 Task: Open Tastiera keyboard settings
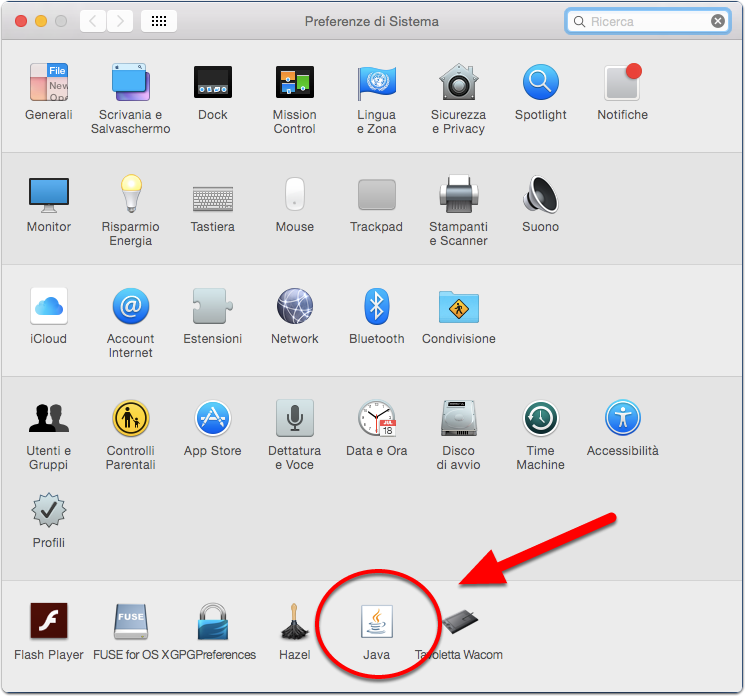click(213, 199)
